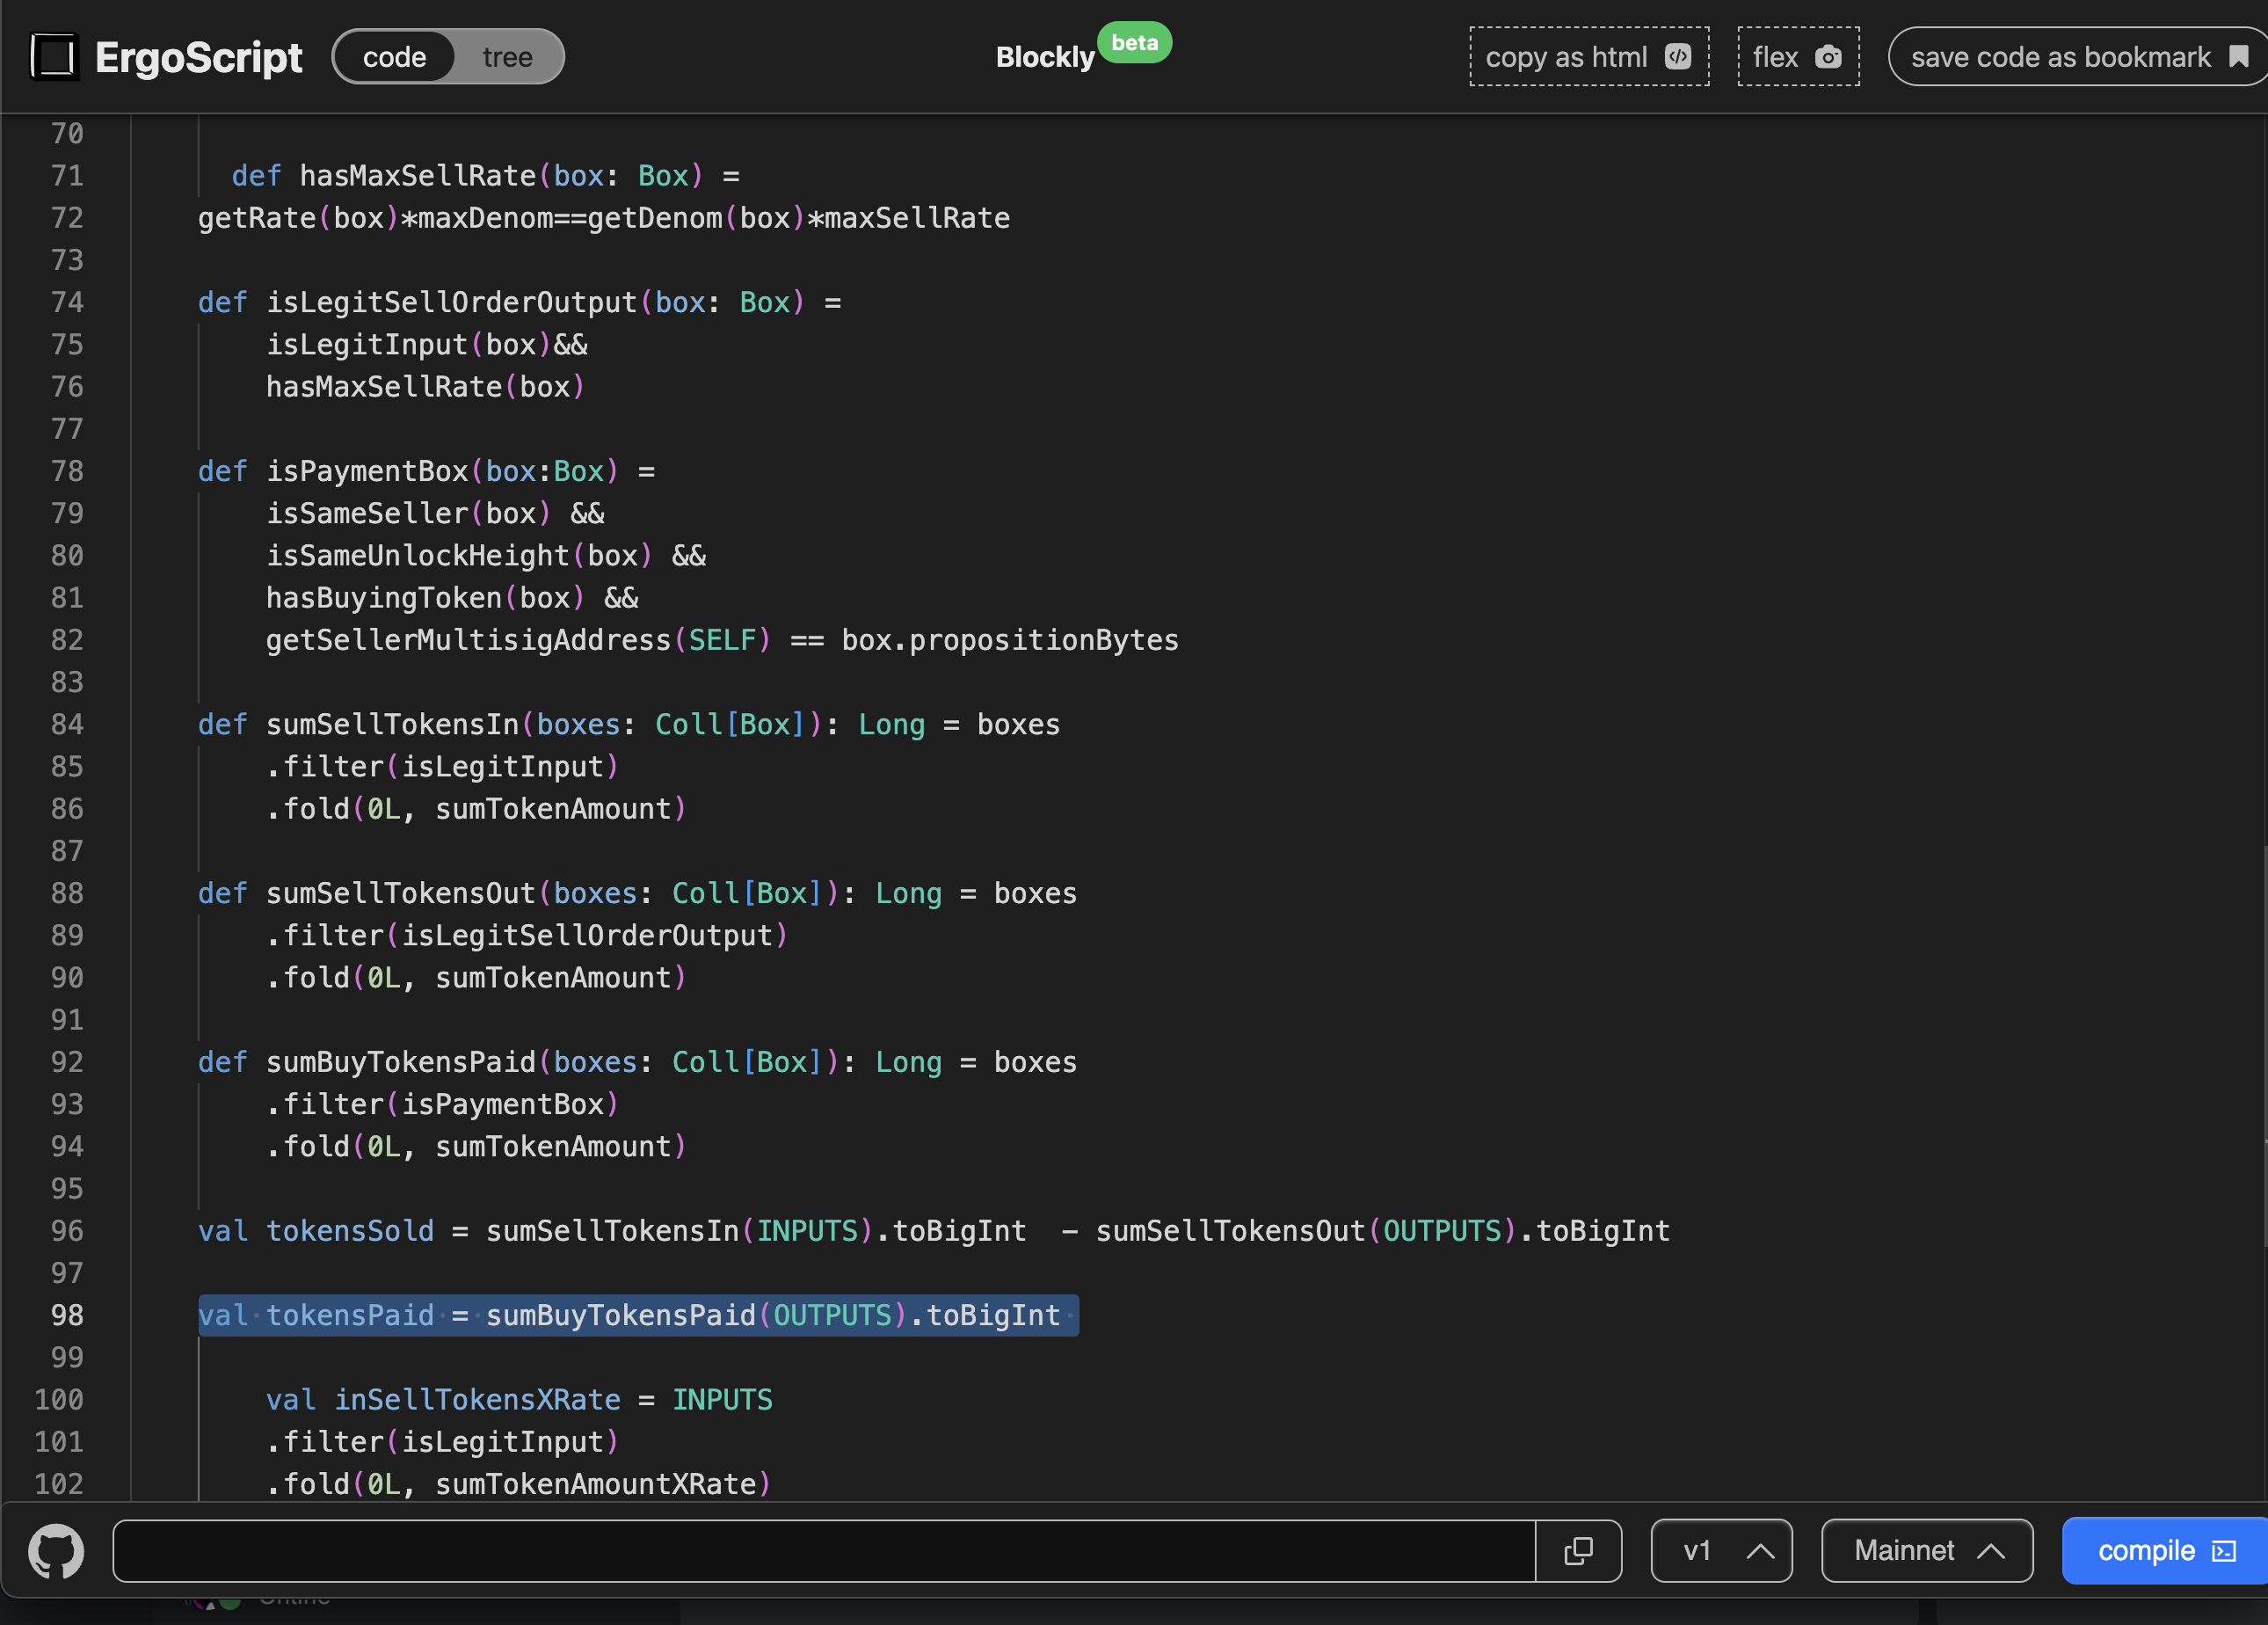Image resolution: width=2268 pixels, height=1625 pixels.
Task: Click the terminal icon on compile button
Action: coord(2224,1551)
